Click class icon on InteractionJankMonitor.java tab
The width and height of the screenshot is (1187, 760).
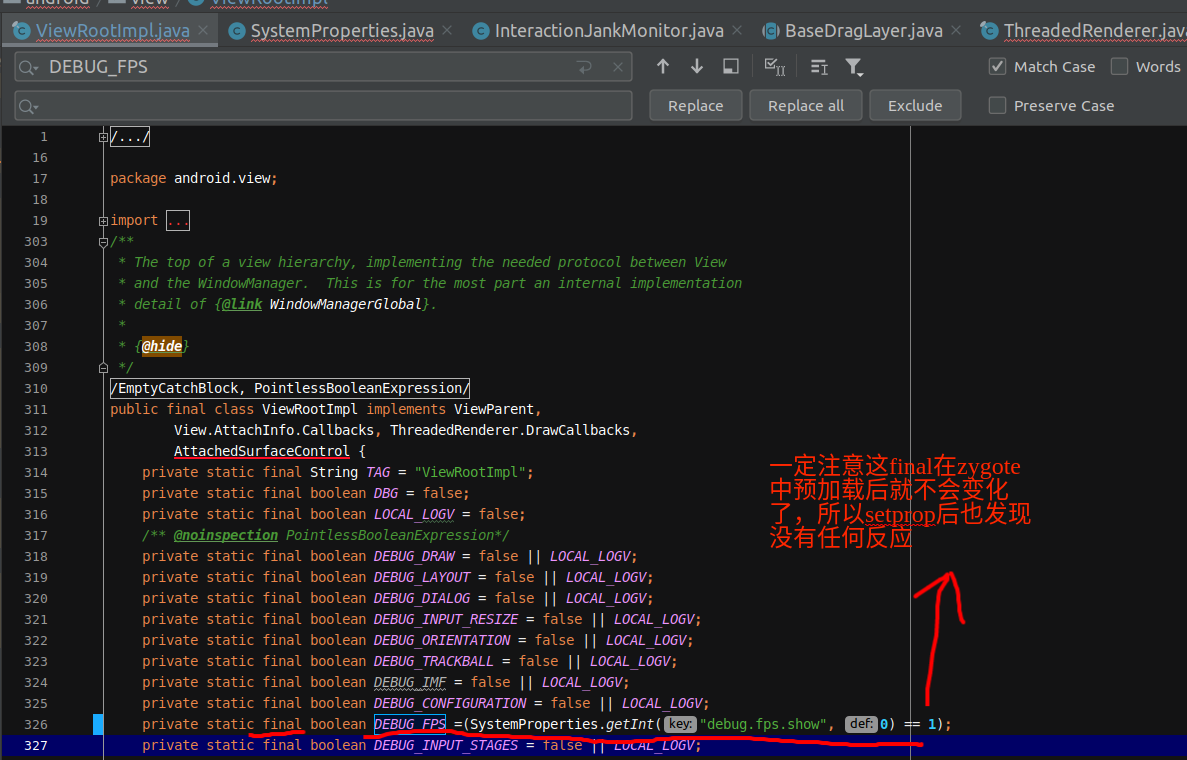481,31
